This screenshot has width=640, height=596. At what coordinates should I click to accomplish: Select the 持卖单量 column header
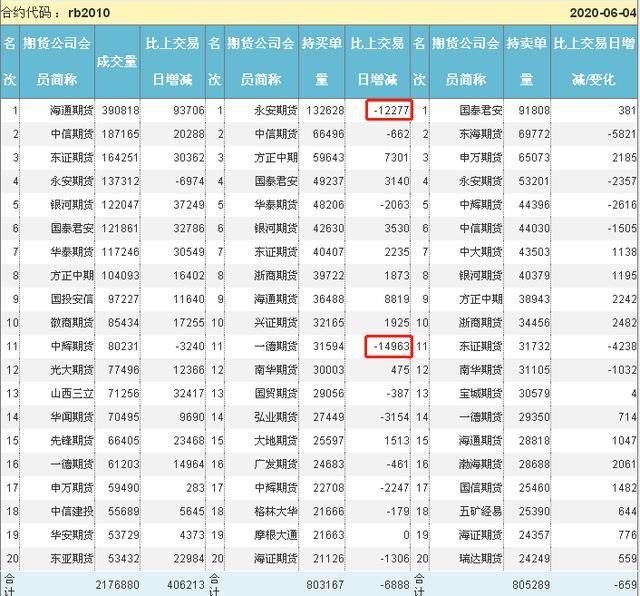pyautogui.click(x=526, y=61)
